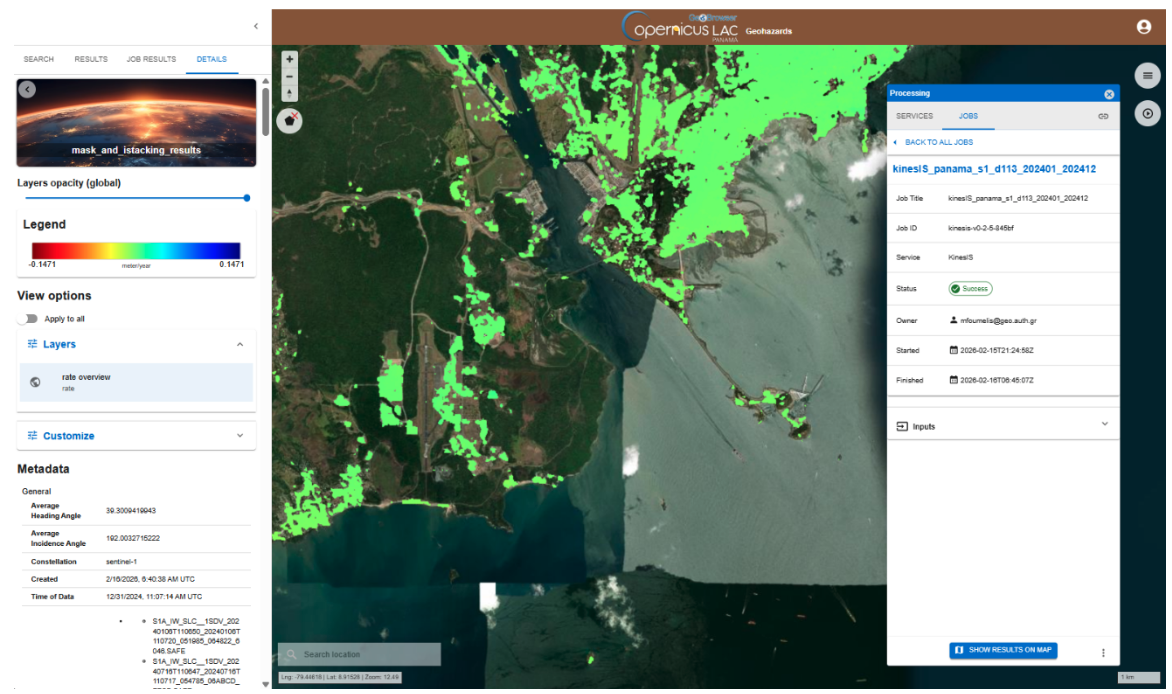Image resolution: width=1172 pixels, height=694 pixels.
Task: Switch to the Services tab
Action: click(914, 116)
